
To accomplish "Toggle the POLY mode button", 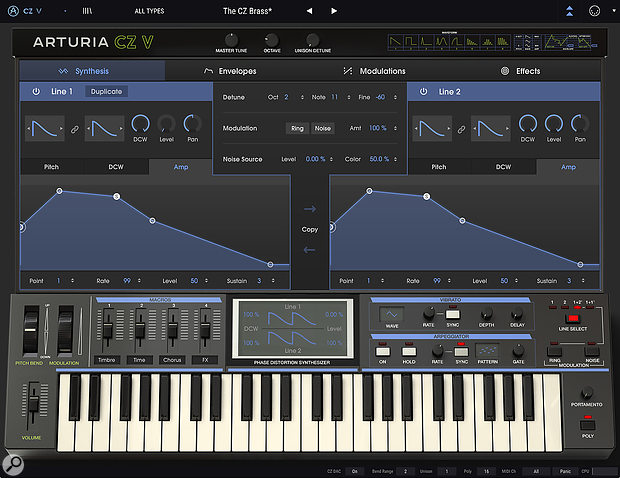I will (x=588, y=425).
